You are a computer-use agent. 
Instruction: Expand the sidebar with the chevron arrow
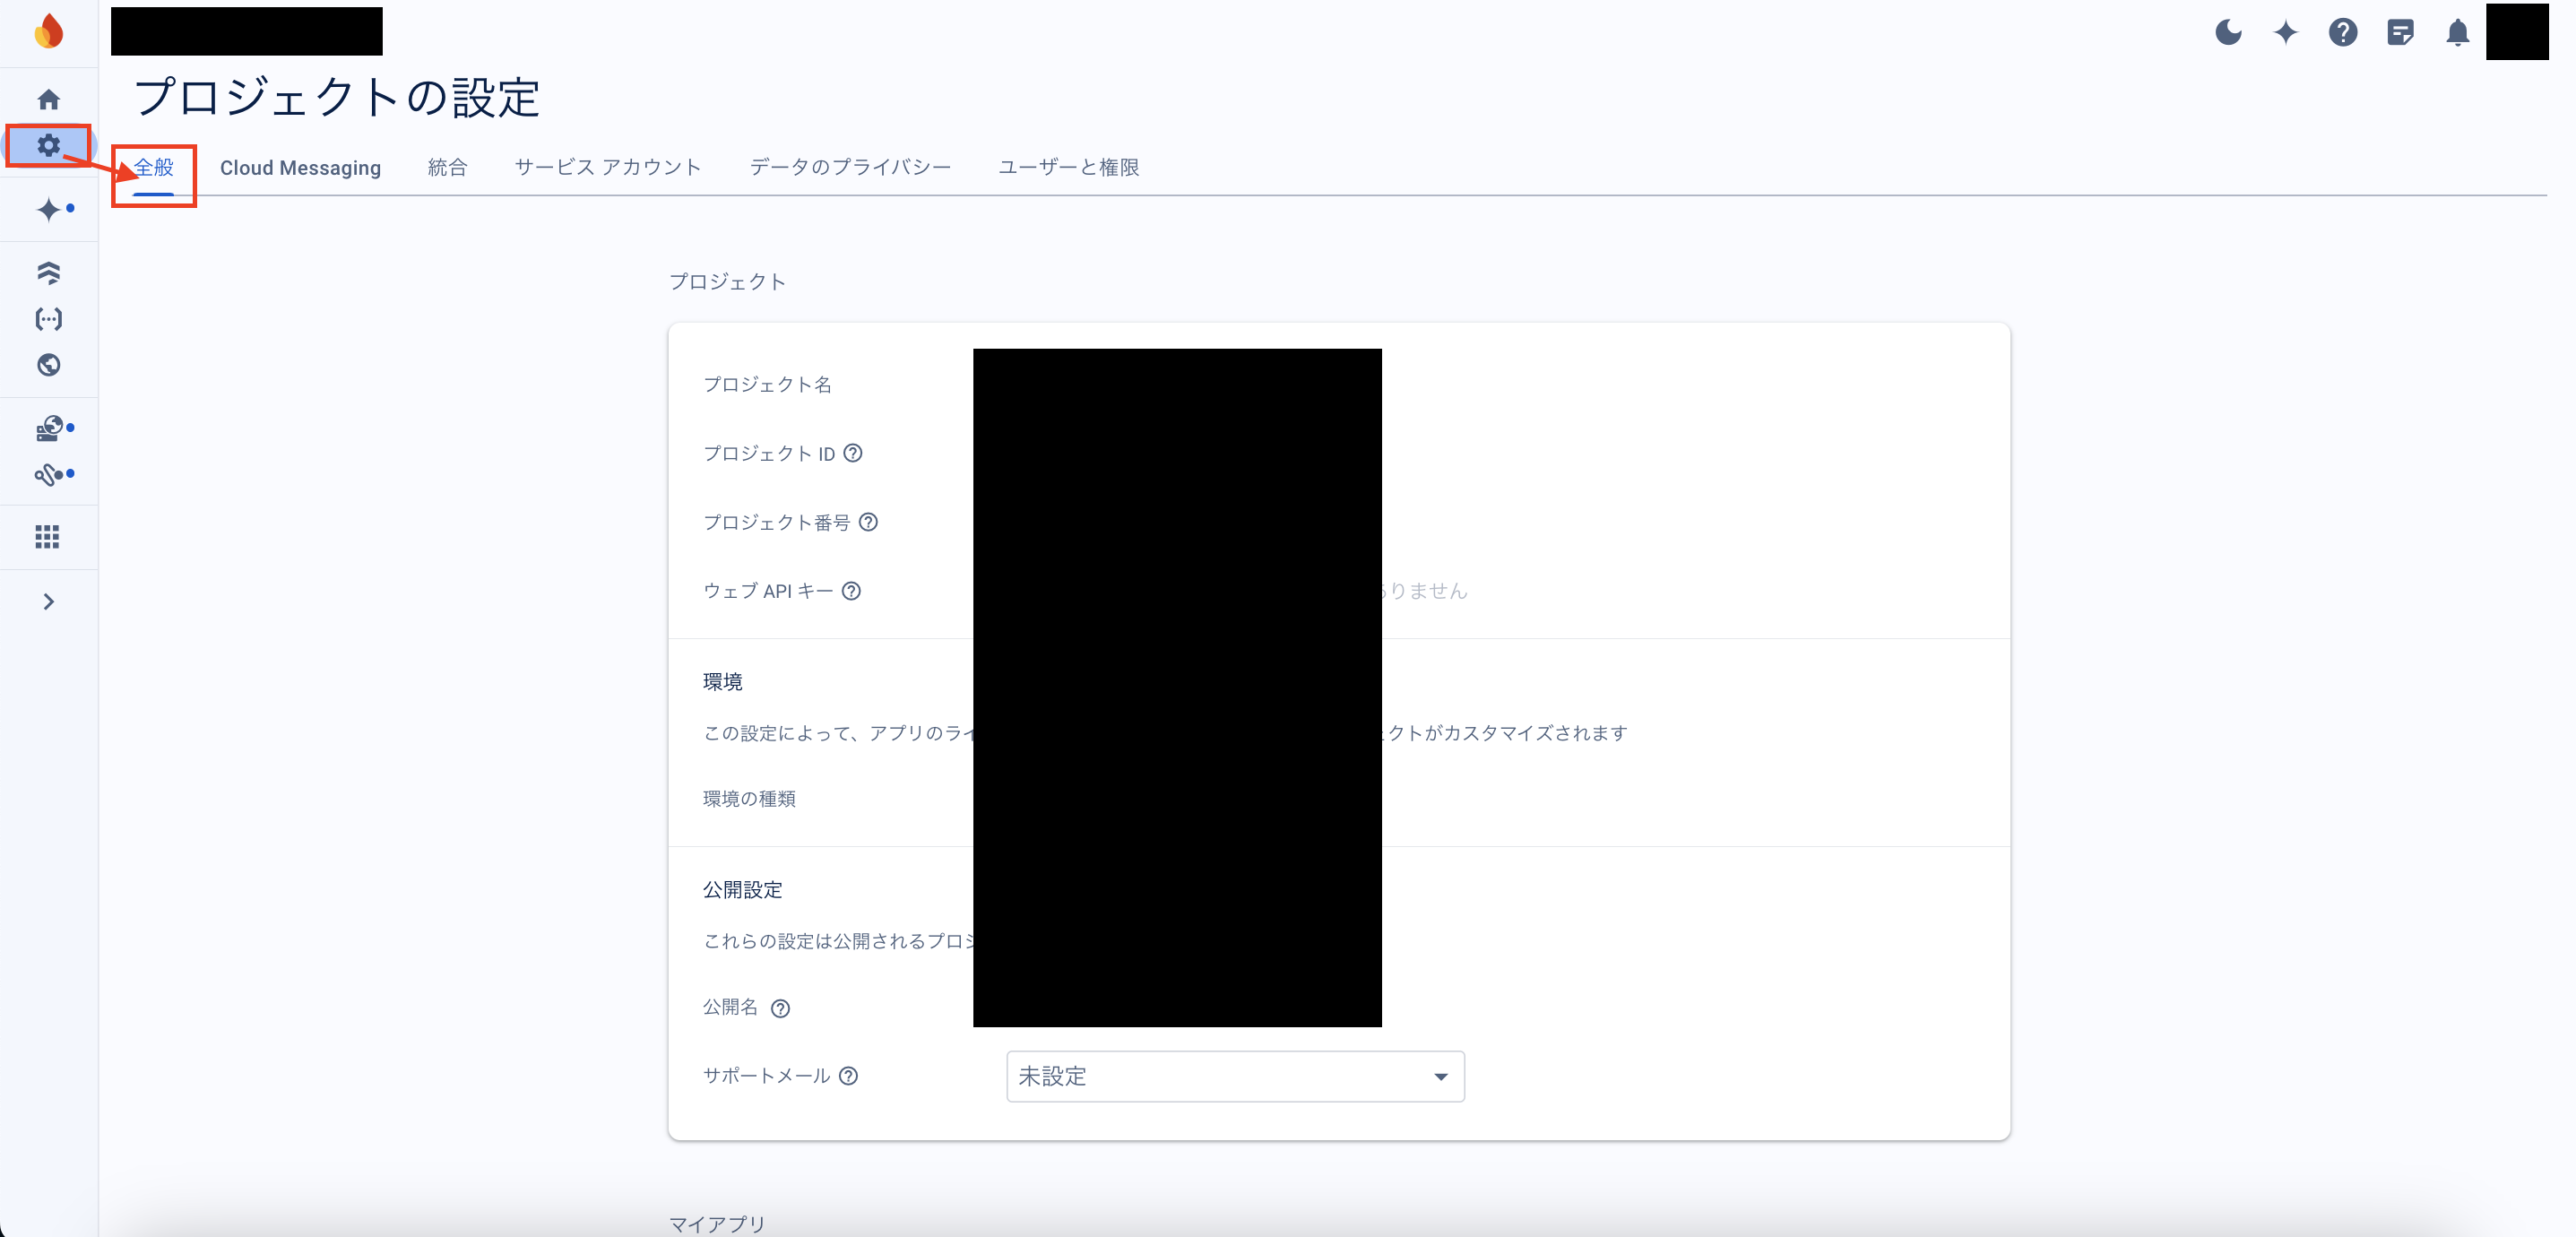48,601
